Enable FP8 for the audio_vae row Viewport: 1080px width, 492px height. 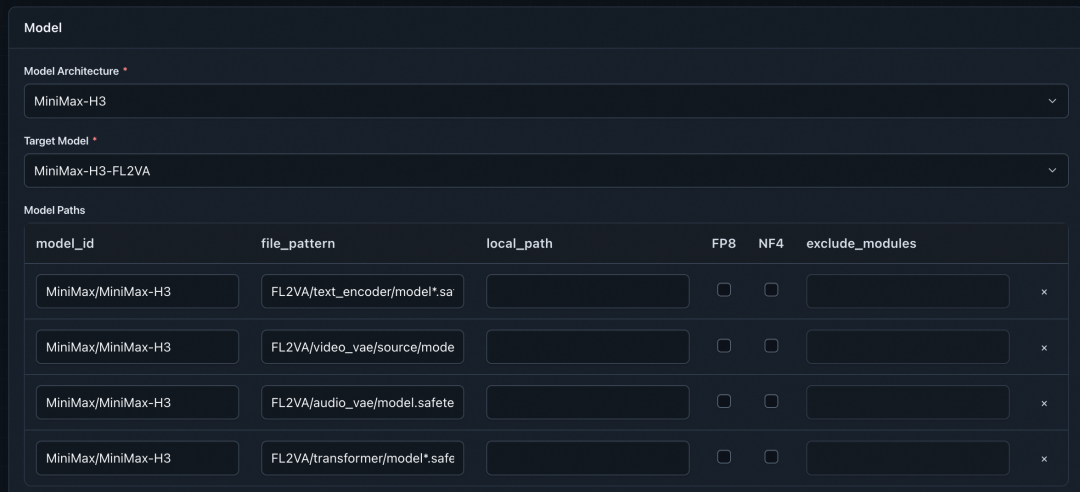point(723,401)
